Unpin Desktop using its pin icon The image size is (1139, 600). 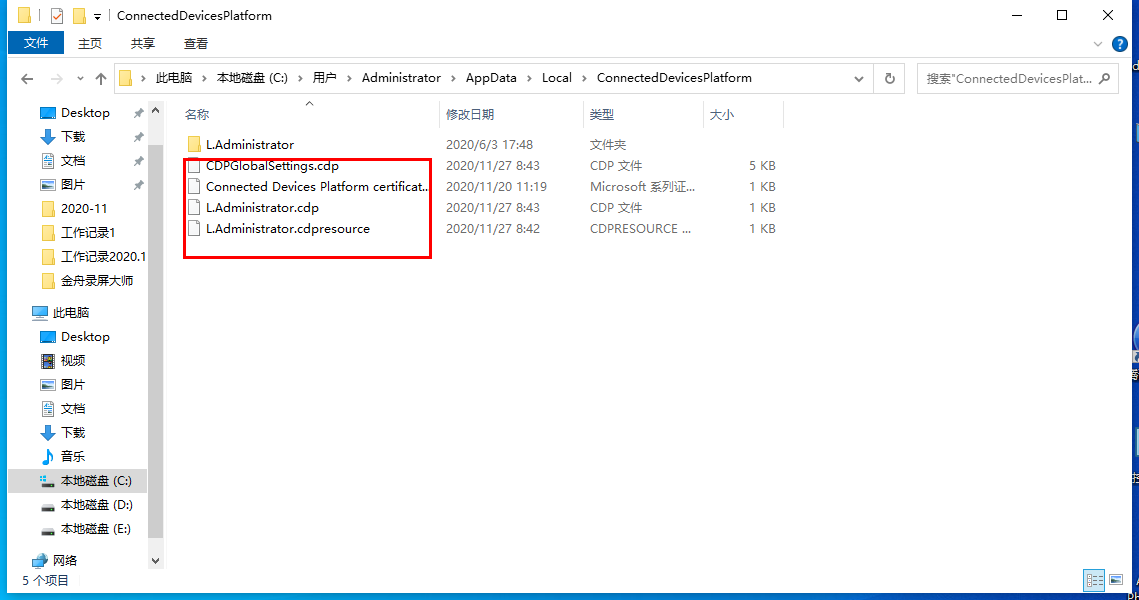[138, 113]
